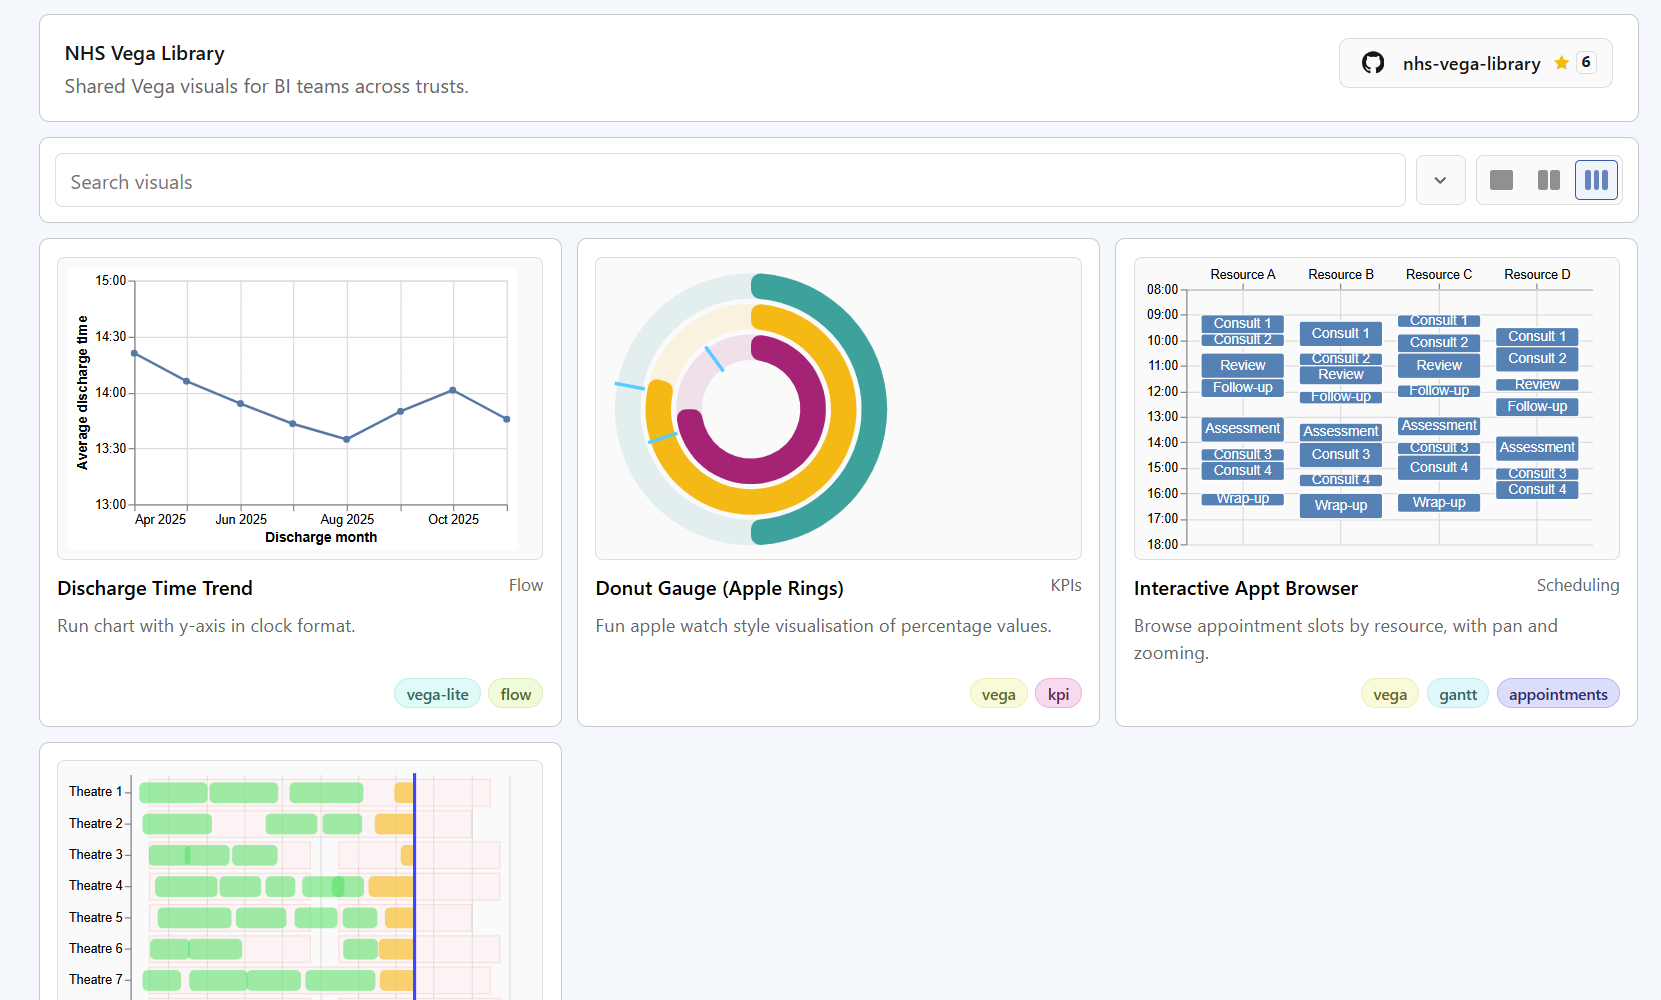Click the blue current-time marker line
Image resolution: width=1661 pixels, height=1000 pixels.
pyautogui.click(x=414, y=886)
